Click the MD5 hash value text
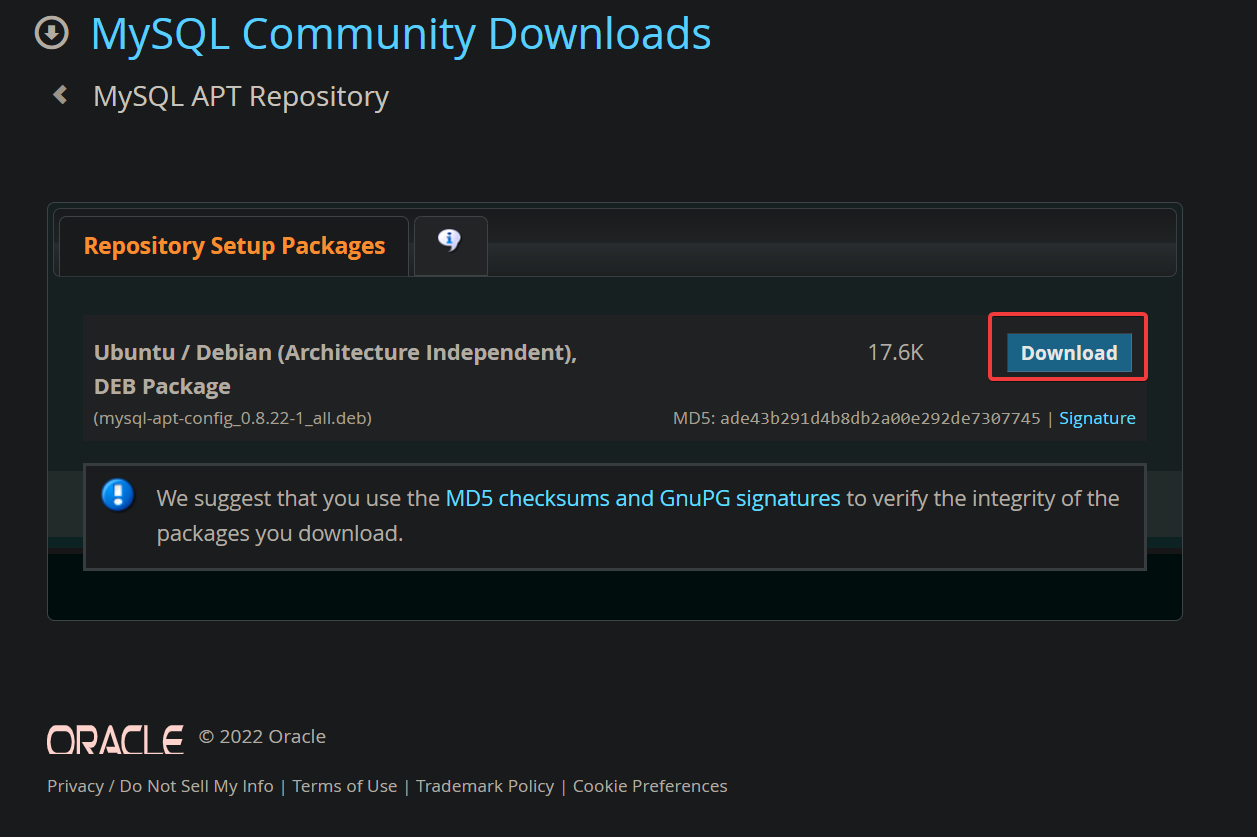The width and height of the screenshot is (1257, 837). [x=880, y=418]
